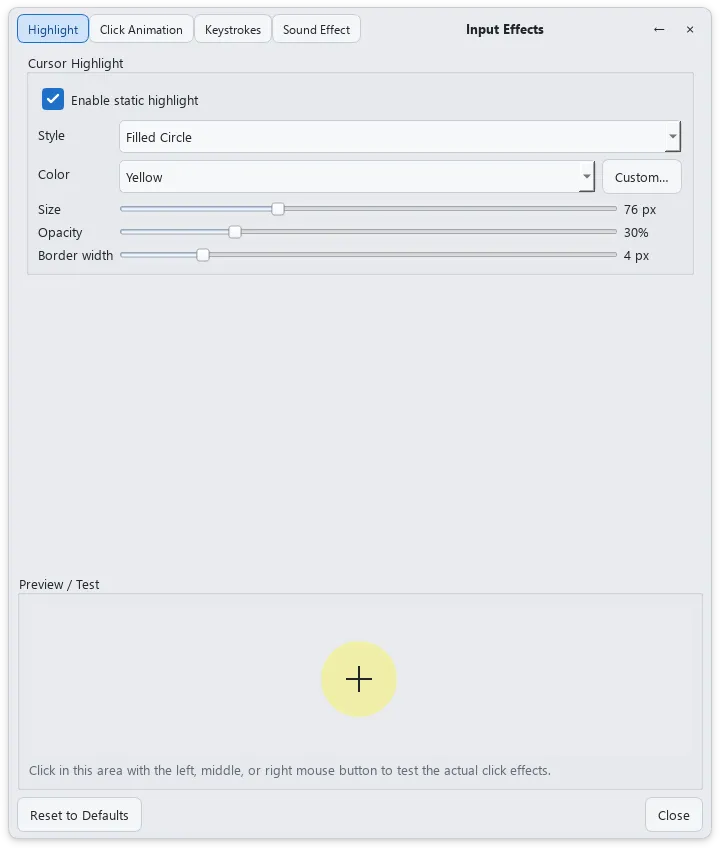Click the Input Effects title text

click(505, 29)
